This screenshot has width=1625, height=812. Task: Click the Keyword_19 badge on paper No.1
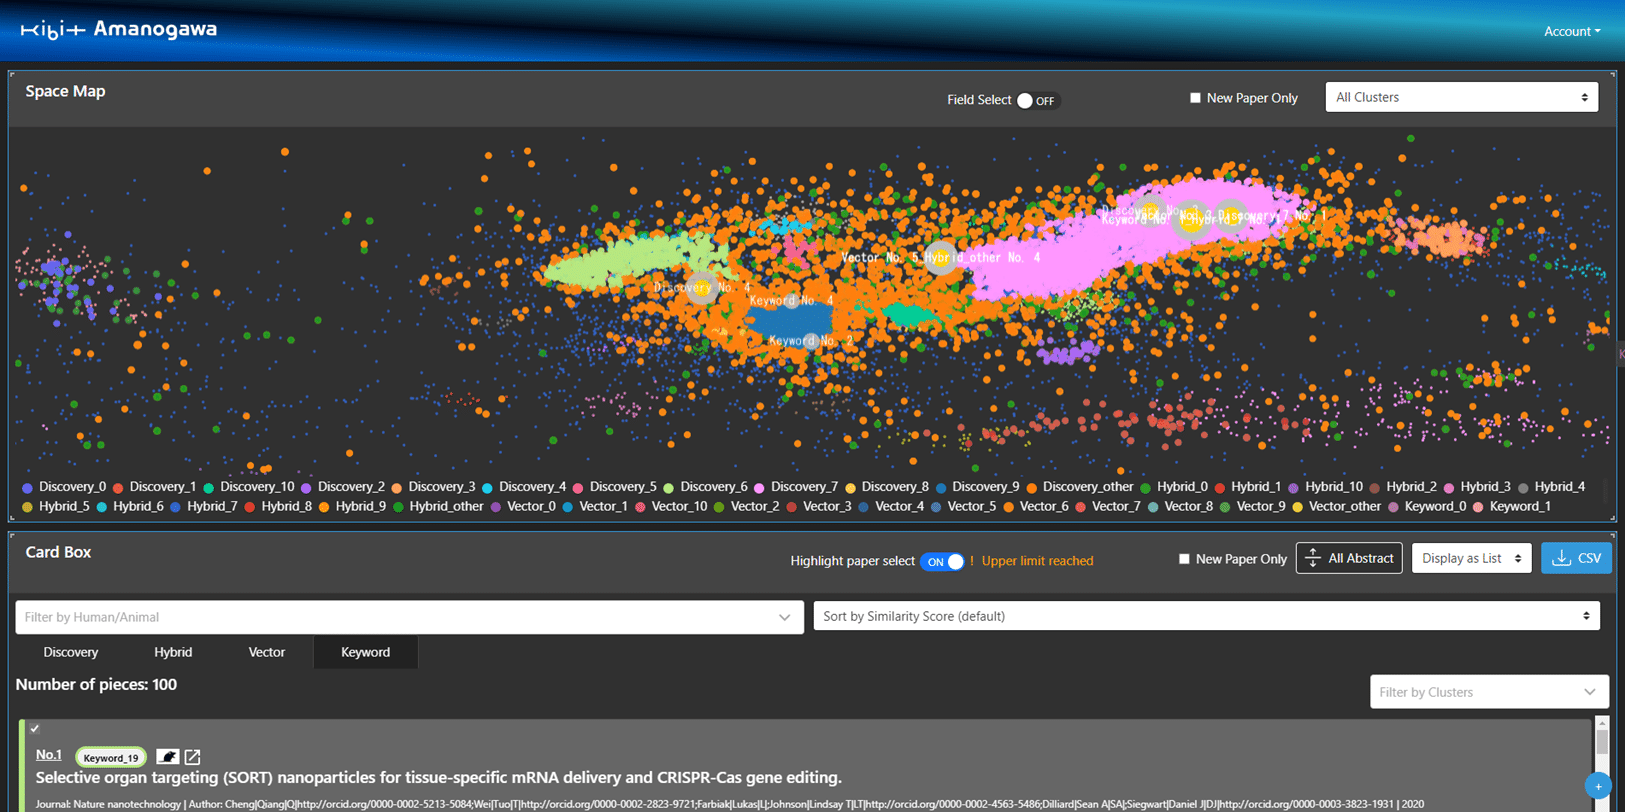[110, 757]
